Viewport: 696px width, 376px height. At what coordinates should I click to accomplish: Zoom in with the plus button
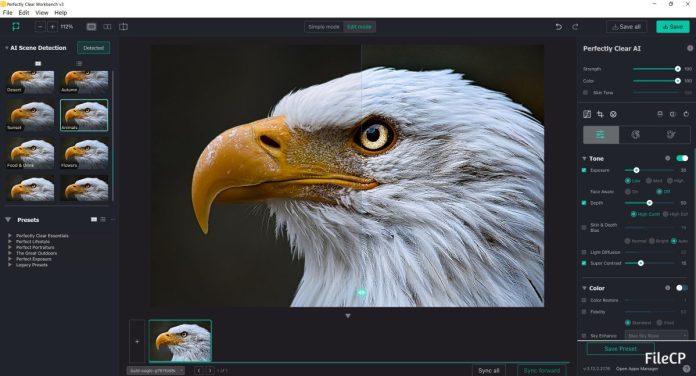(52, 27)
